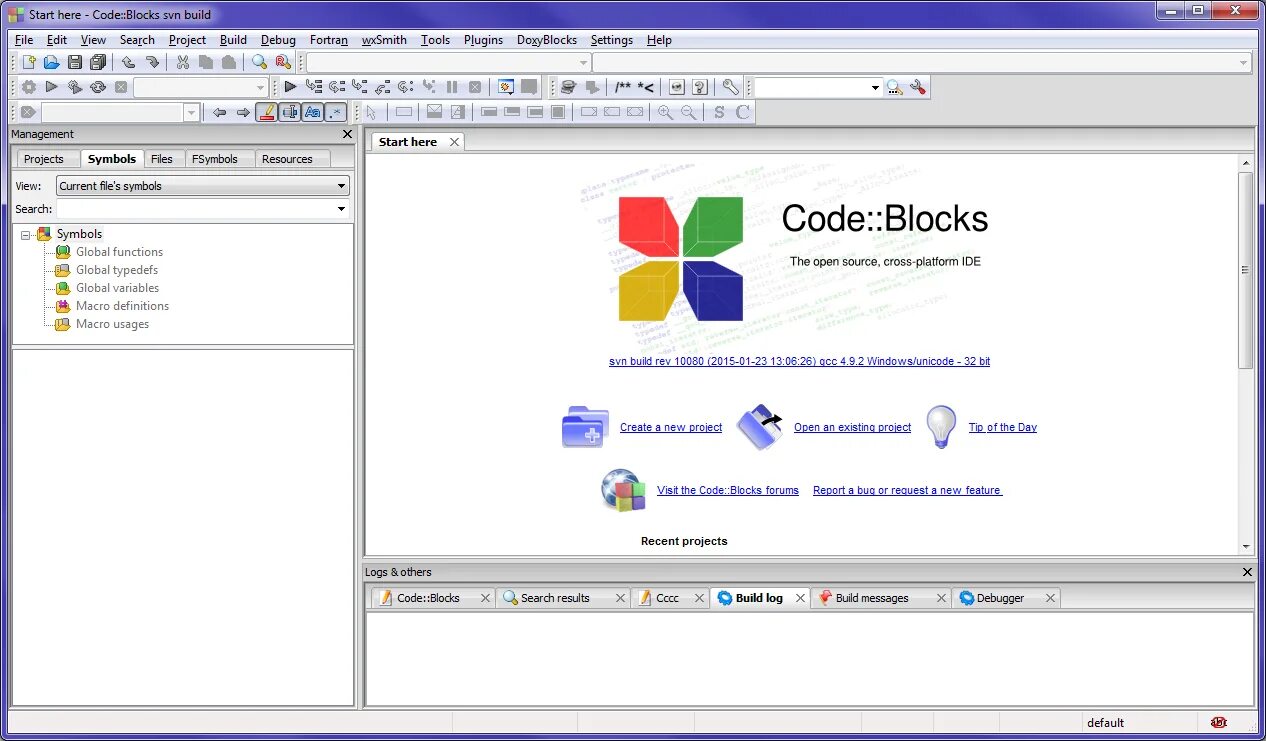Open the View combo box in Symbols panel
1266x741 pixels.
(203, 186)
